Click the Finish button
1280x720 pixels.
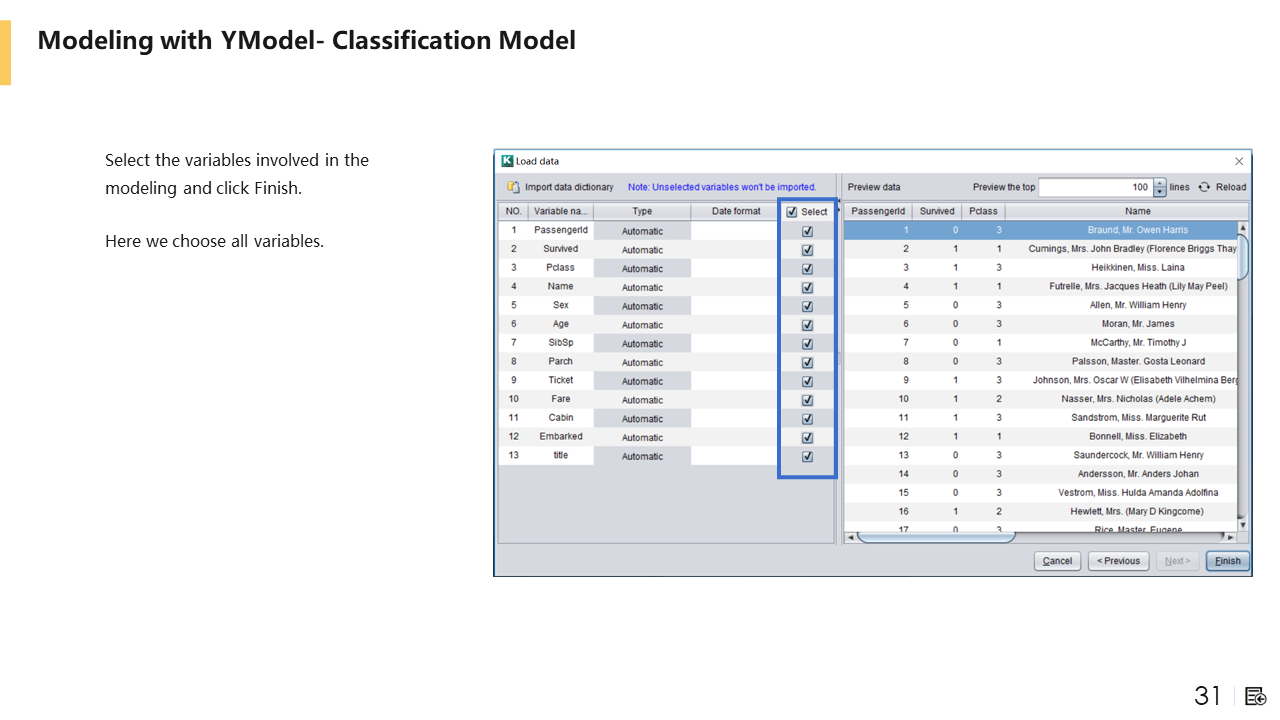pyautogui.click(x=1227, y=561)
